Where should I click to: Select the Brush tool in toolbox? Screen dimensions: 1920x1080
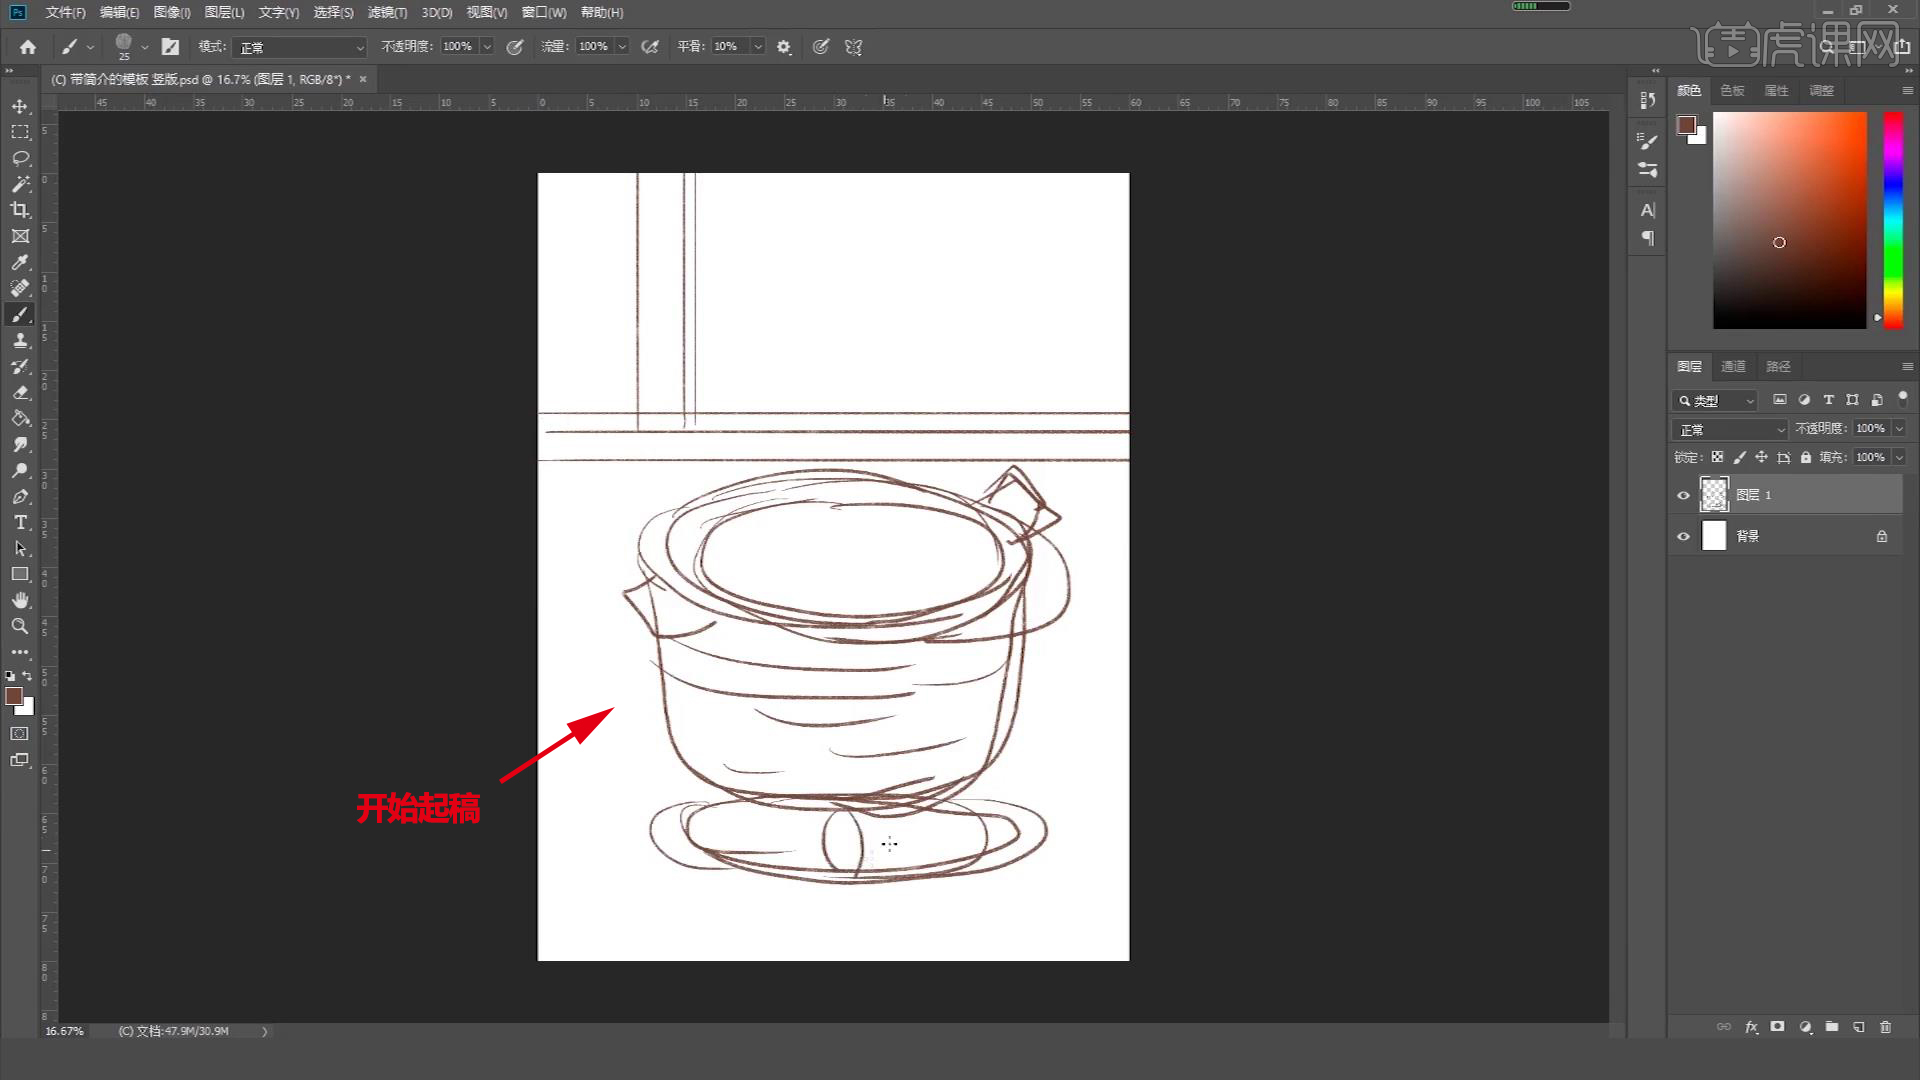(20, 314)
